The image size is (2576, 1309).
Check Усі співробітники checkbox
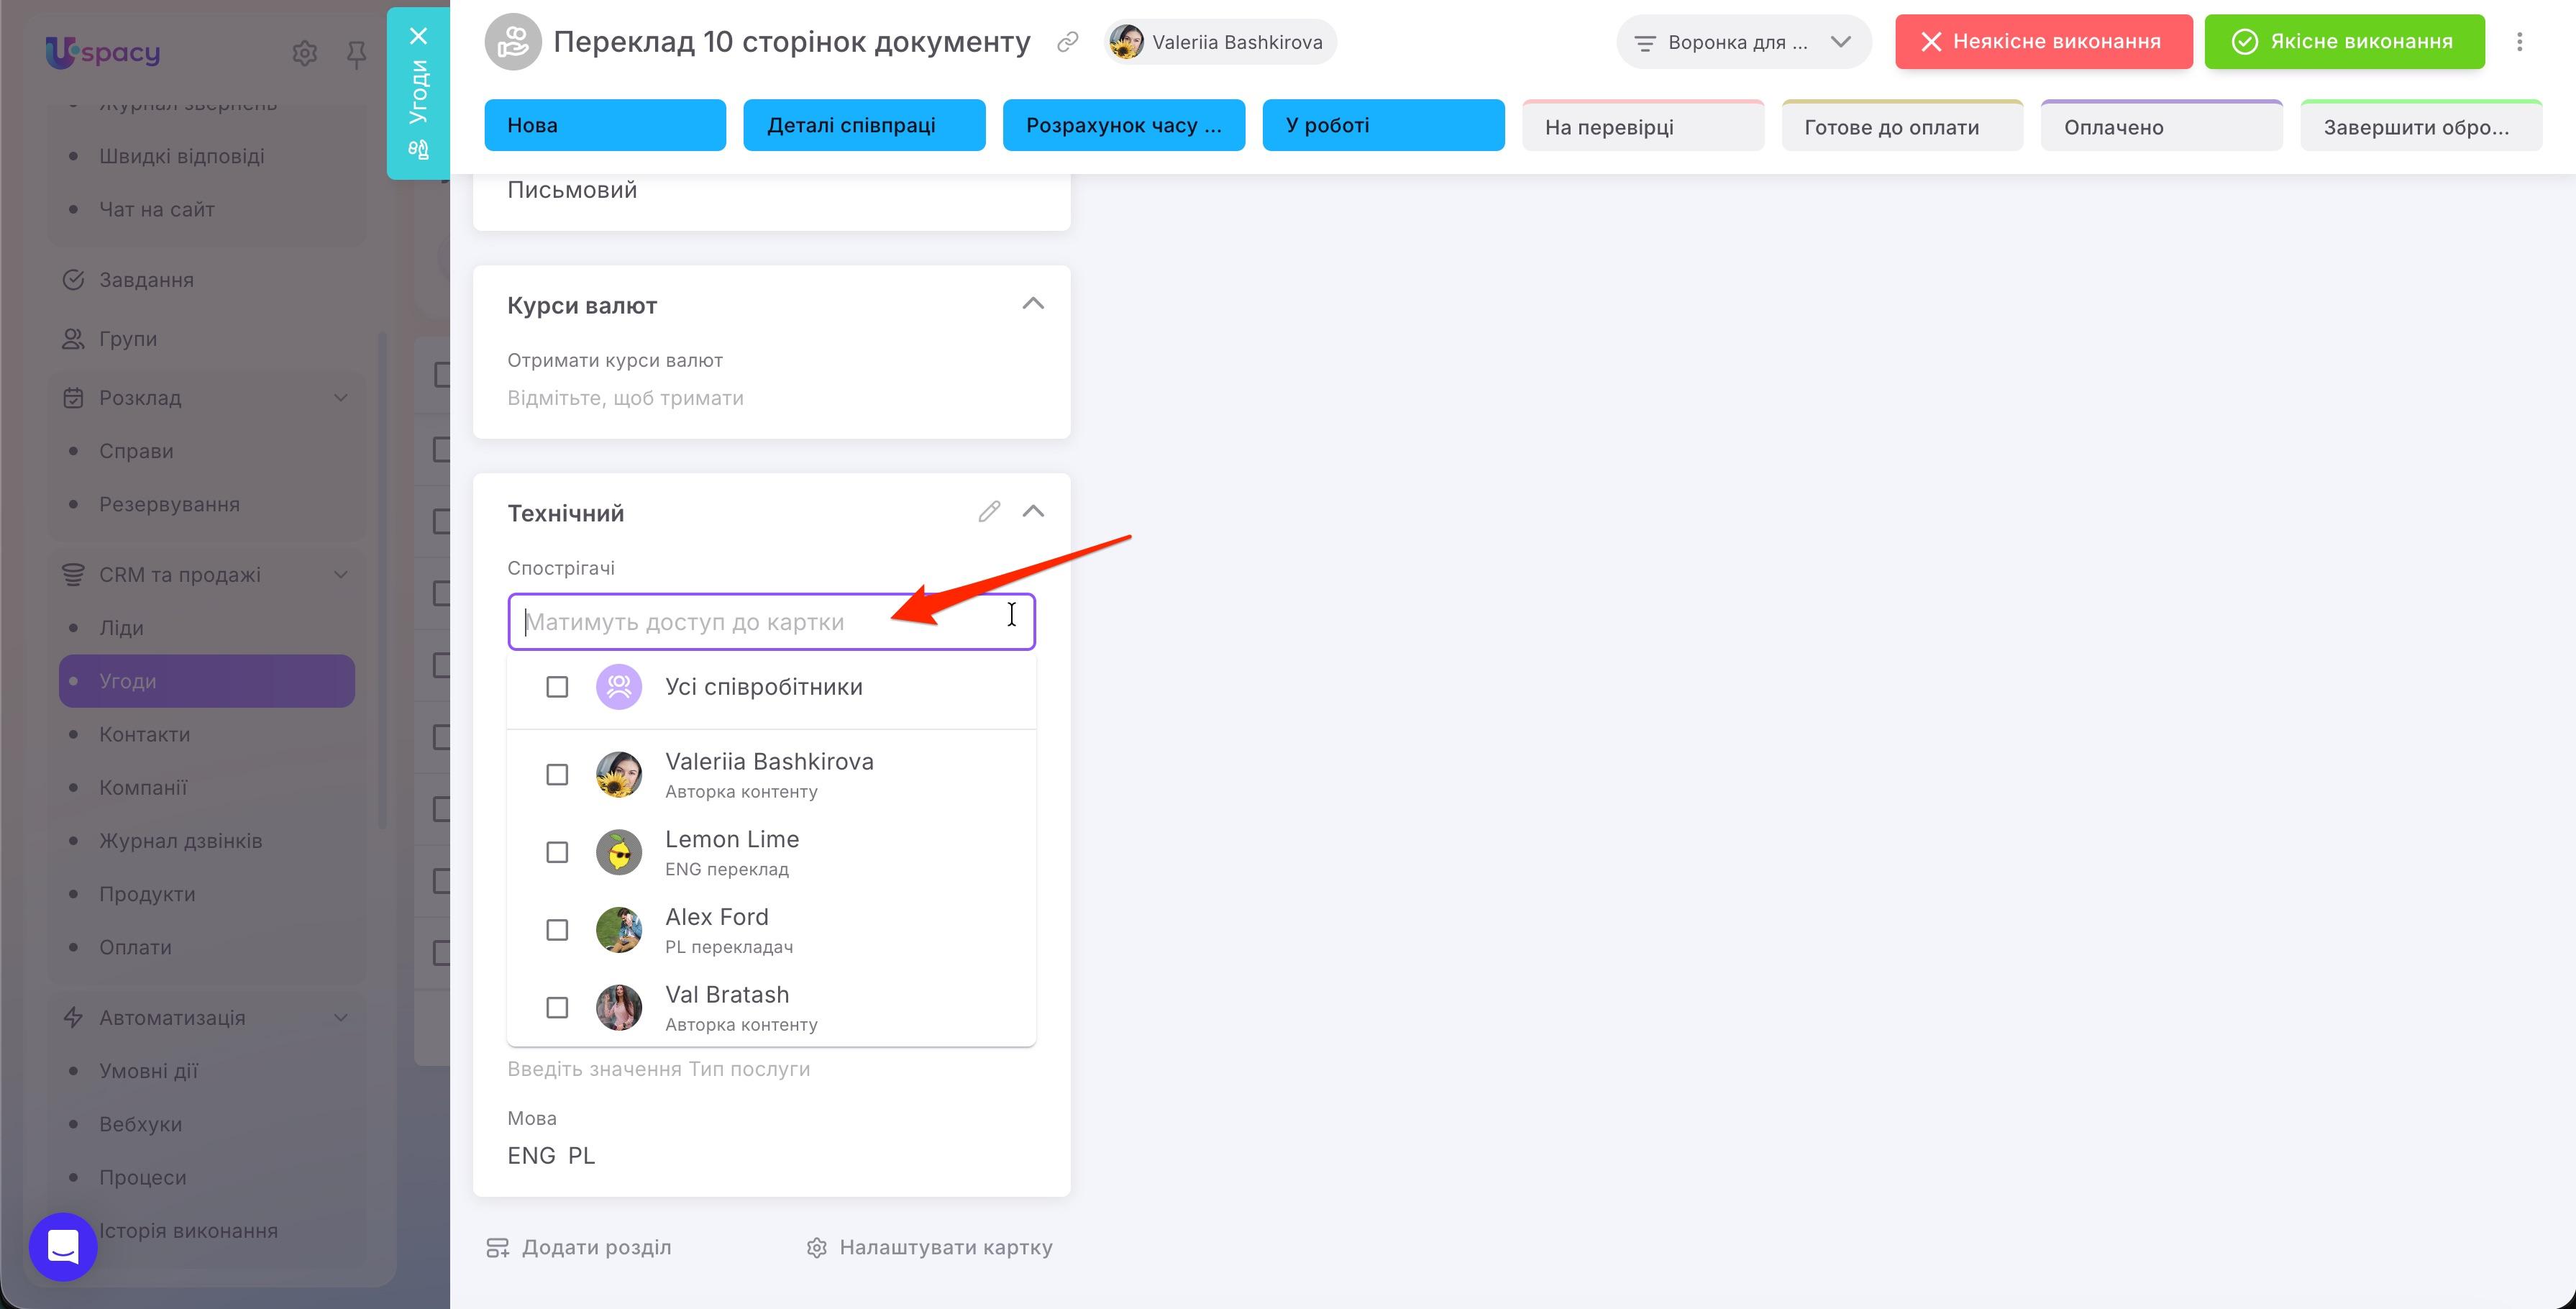(x=557, y=687)
